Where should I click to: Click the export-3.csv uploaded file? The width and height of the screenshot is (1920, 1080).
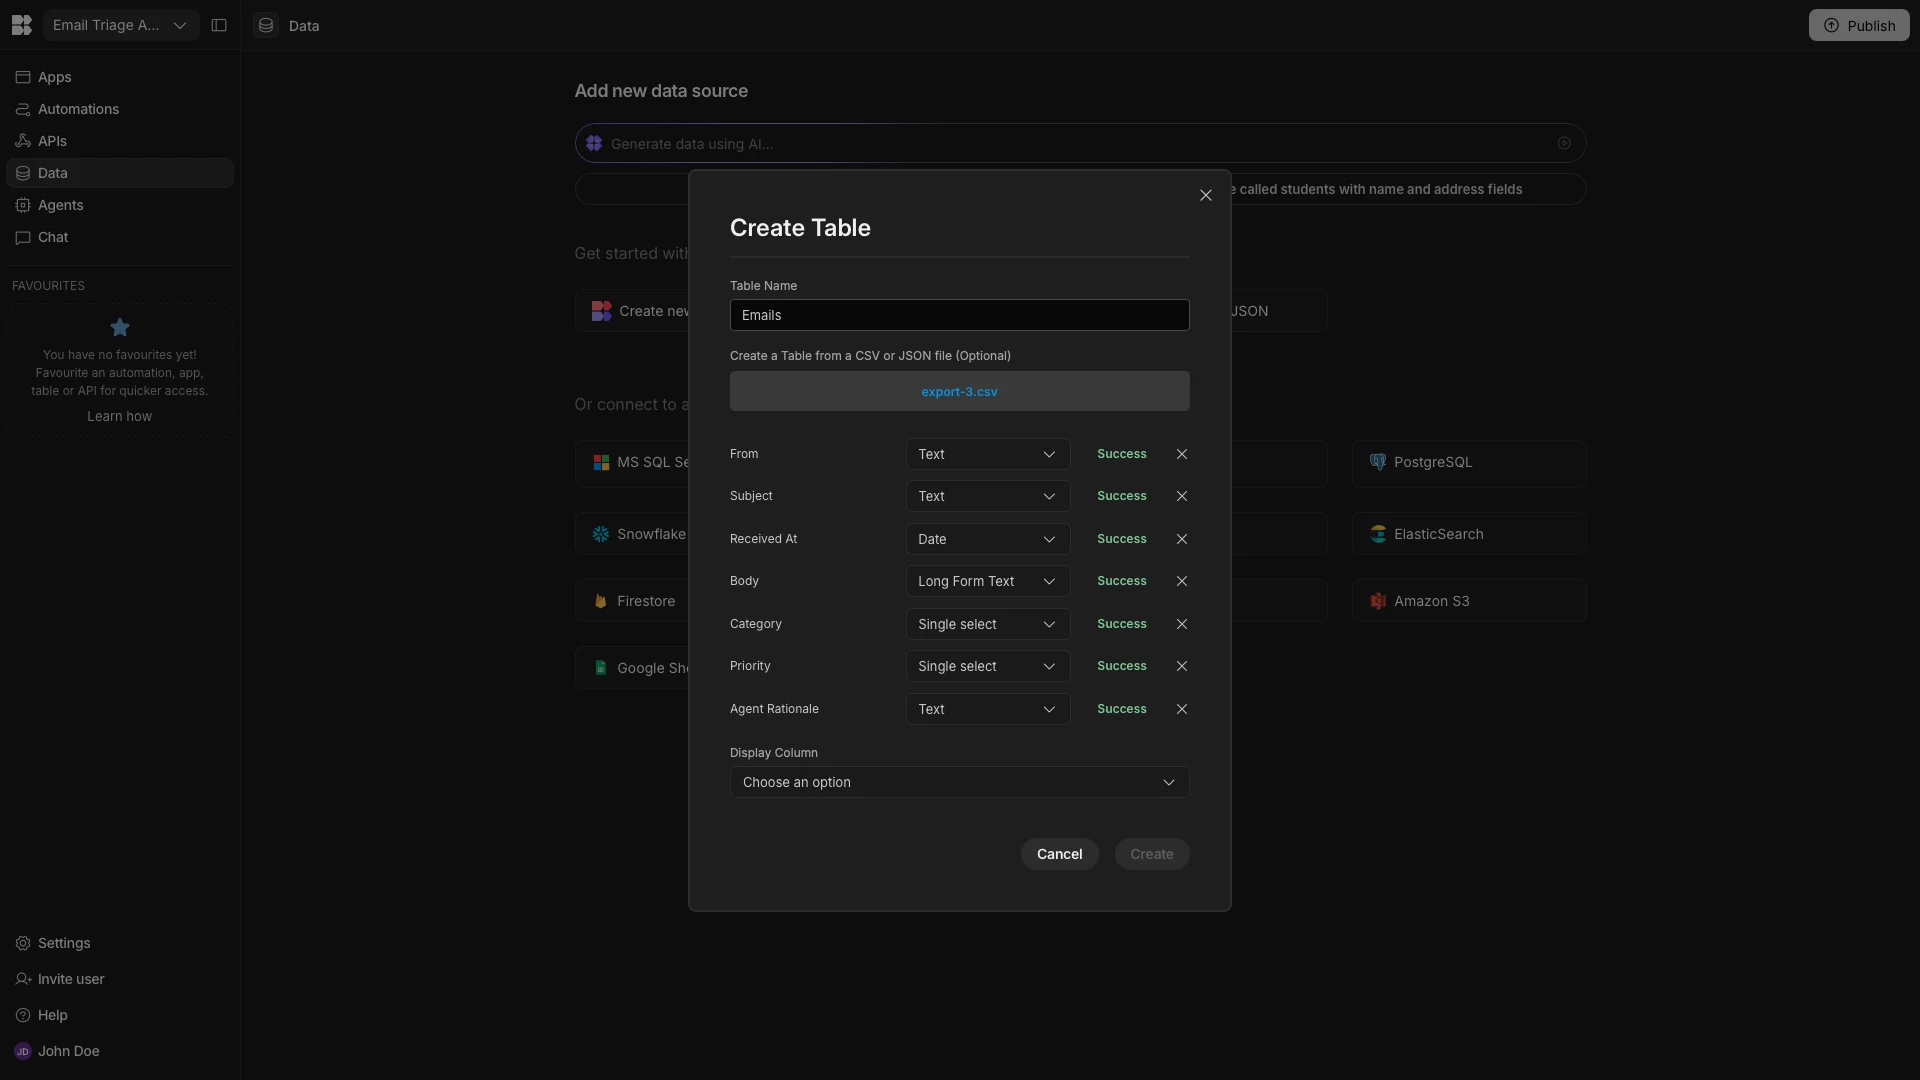pos(959,392)
